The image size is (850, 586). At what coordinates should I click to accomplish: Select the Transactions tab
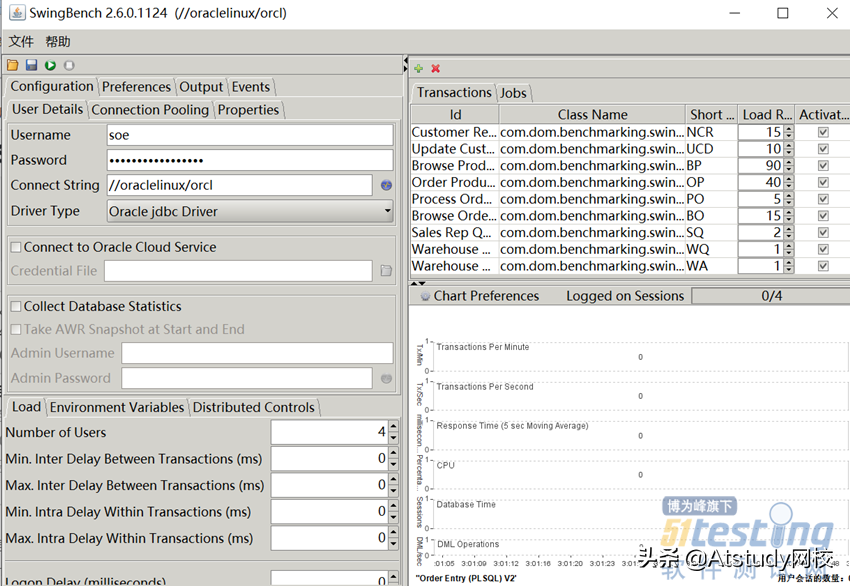pos(454,92)
